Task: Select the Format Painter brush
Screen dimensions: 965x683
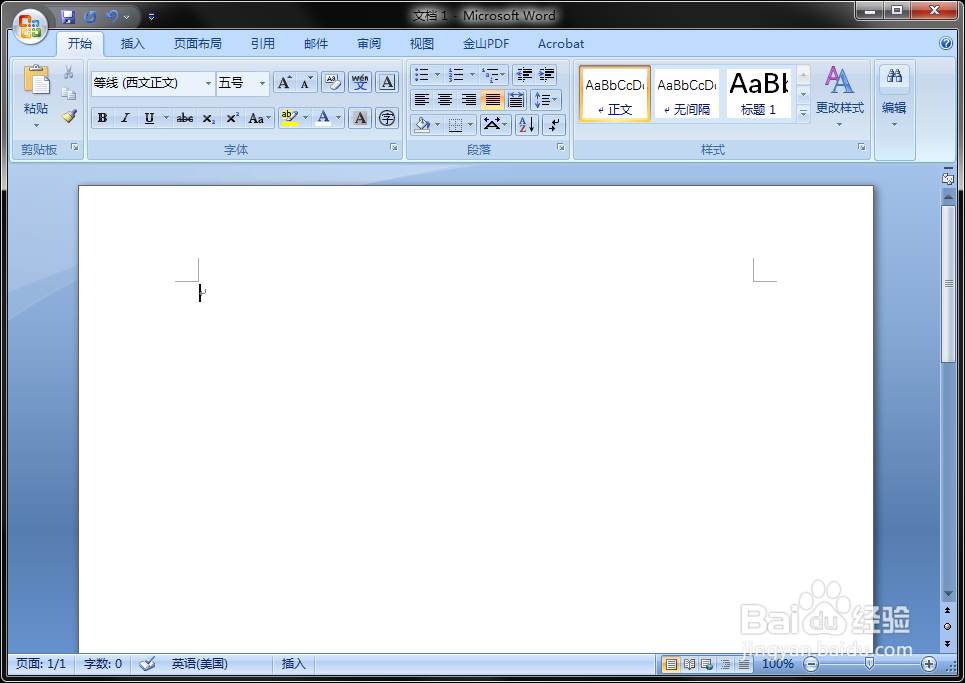Action: [68, 116]
